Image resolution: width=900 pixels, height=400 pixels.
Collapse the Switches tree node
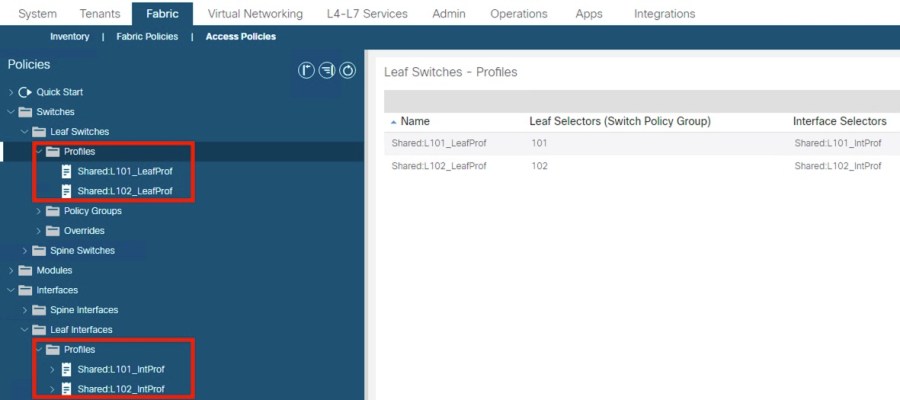pos(11,112)
